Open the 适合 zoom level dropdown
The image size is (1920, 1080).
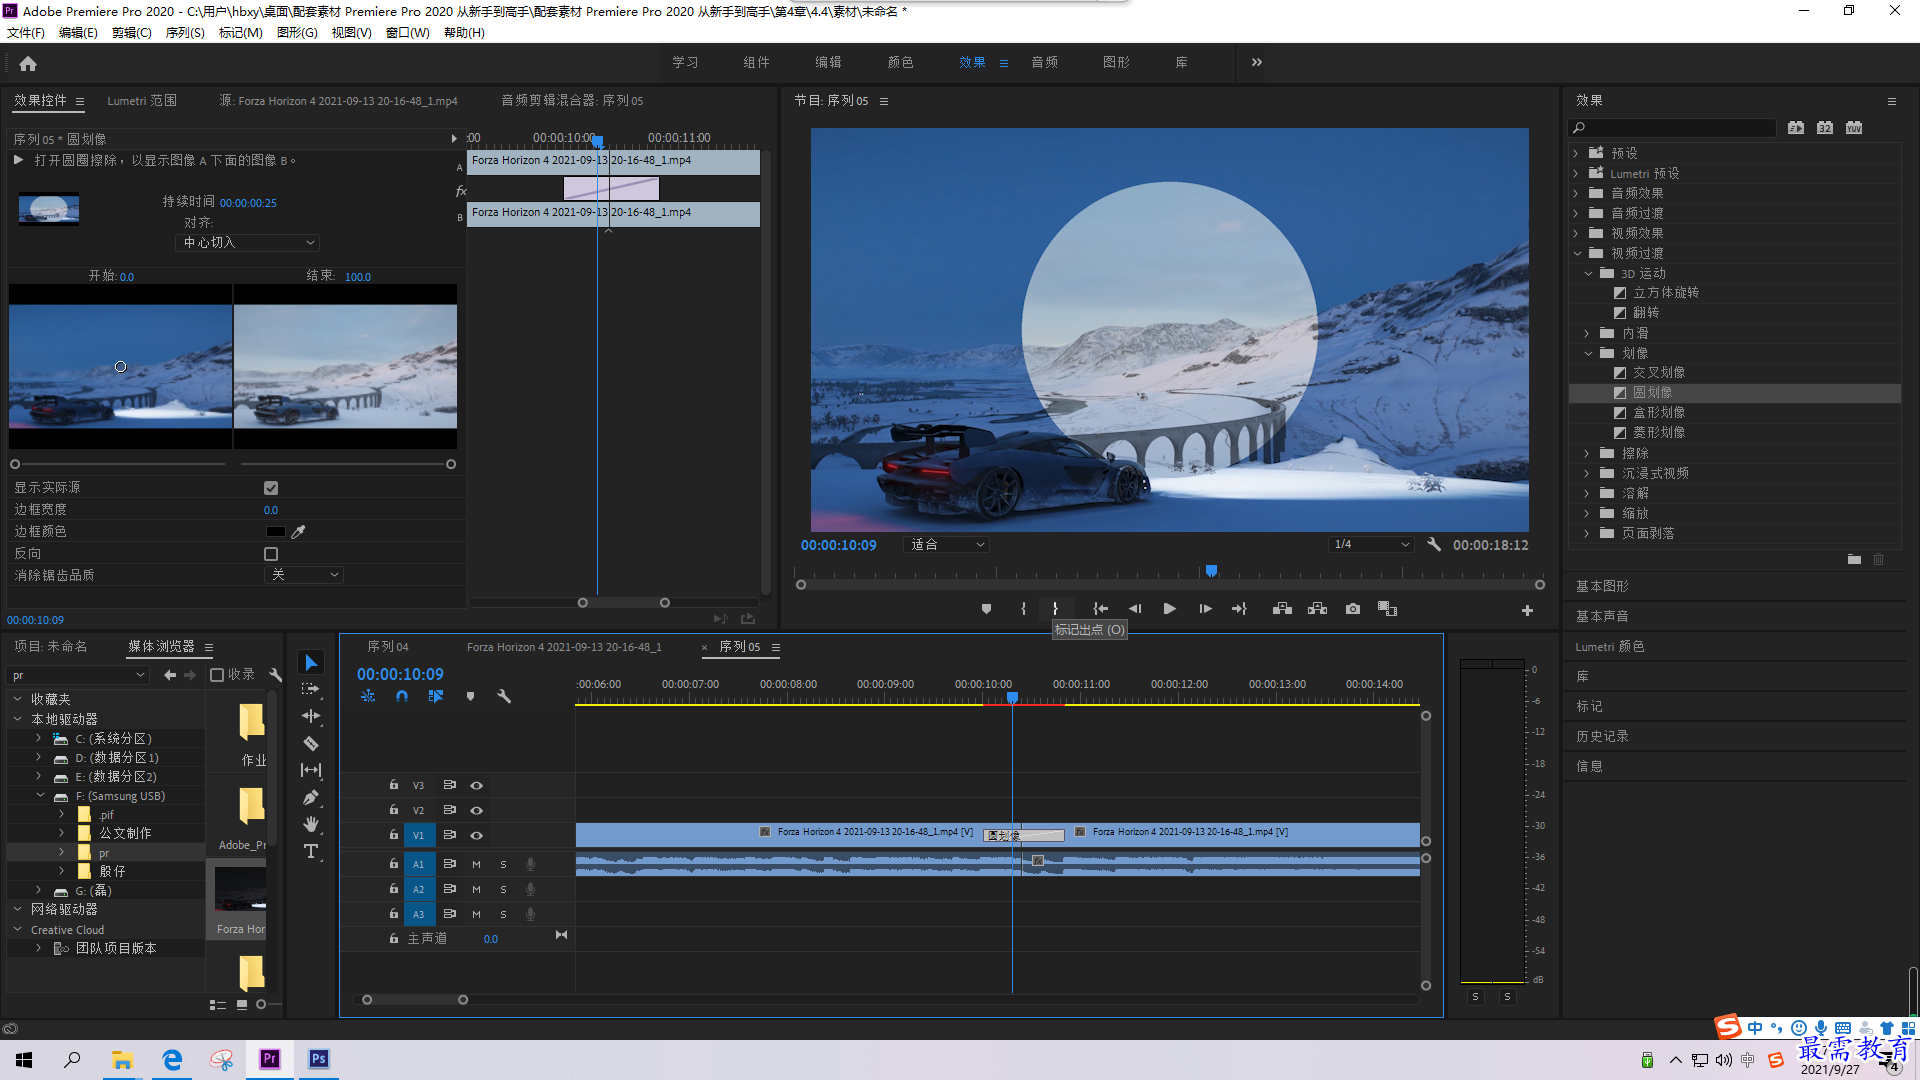(947, 544)
